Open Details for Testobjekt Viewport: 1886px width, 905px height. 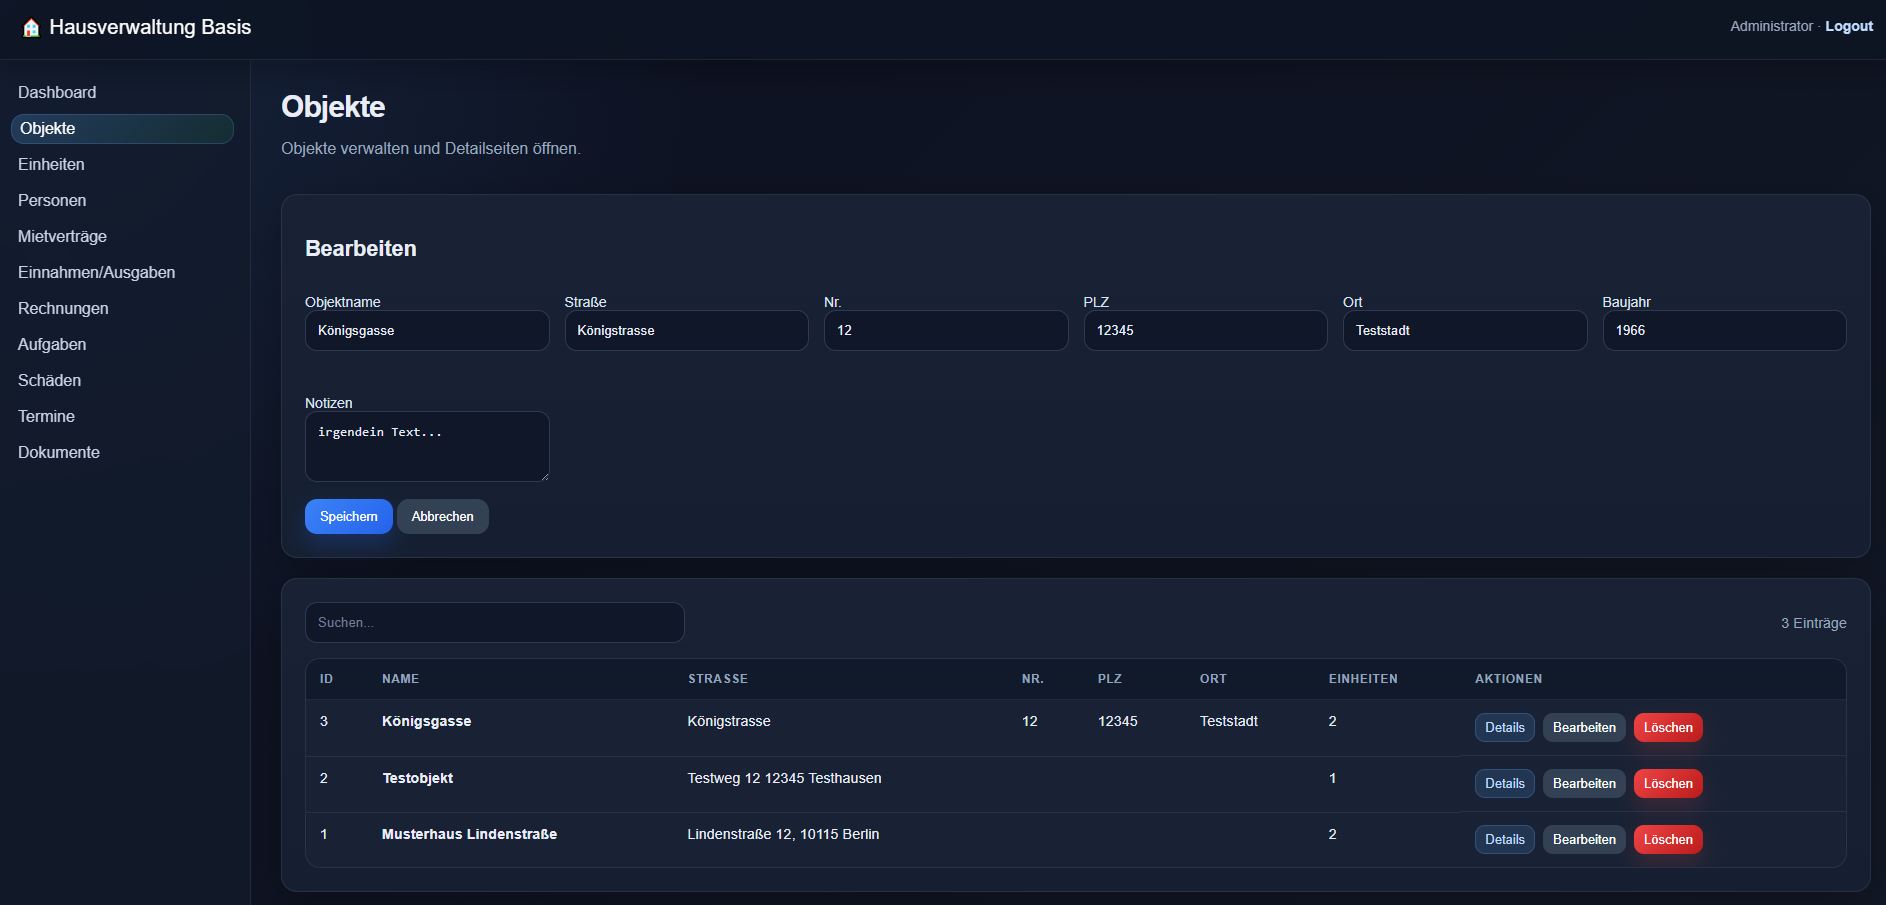click(1504, 783)
